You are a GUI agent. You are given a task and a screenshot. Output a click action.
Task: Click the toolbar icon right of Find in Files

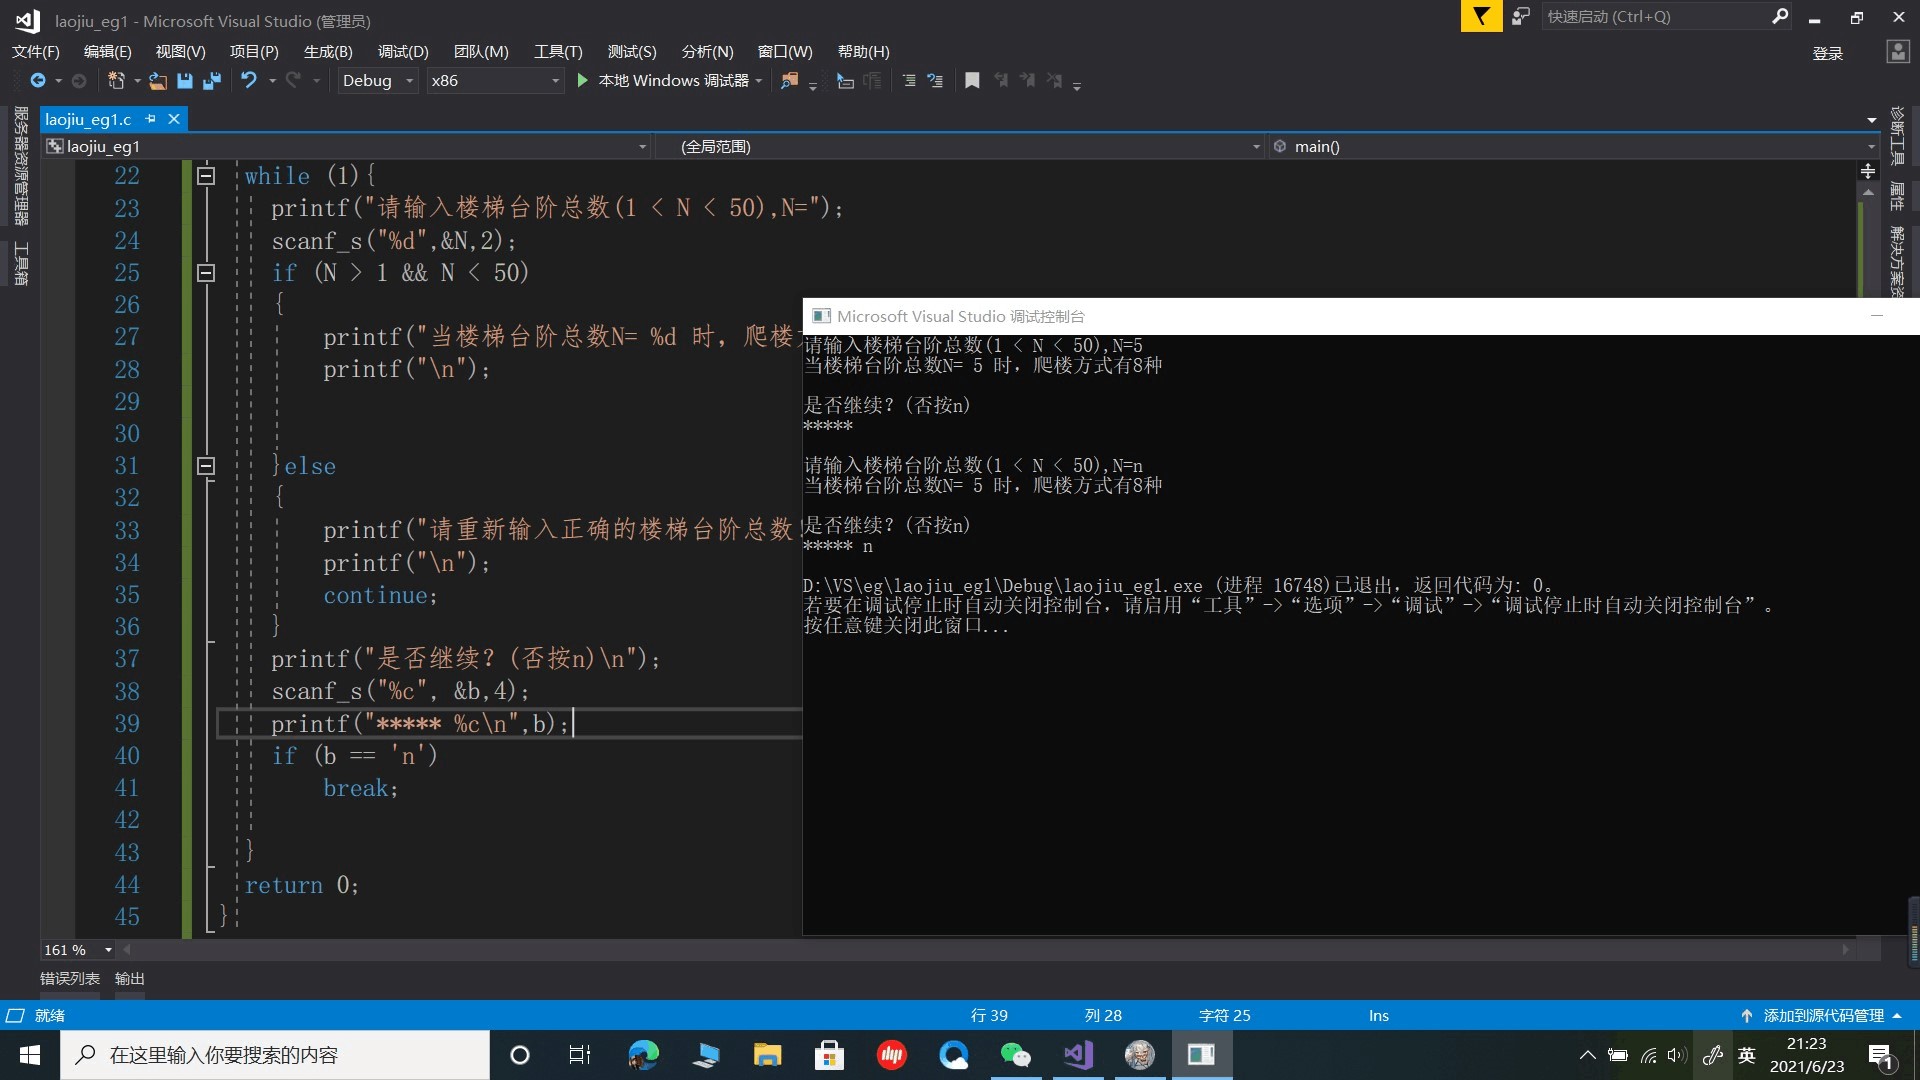(845, 81)
